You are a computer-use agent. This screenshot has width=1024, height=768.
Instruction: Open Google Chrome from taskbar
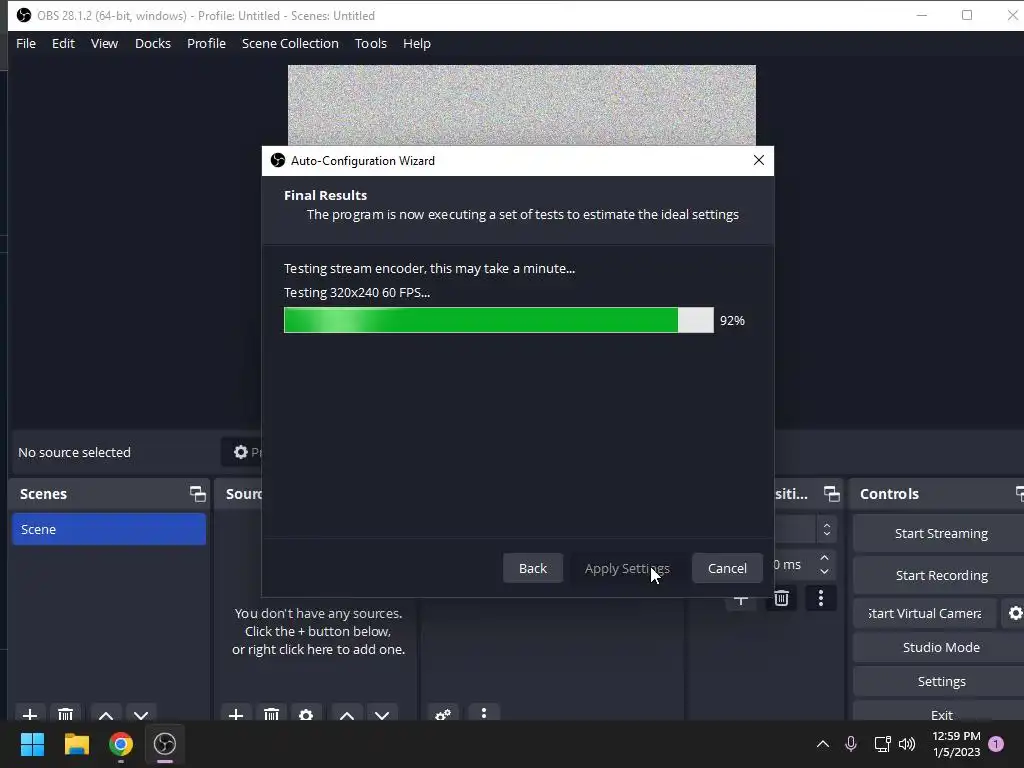[121, 744]
